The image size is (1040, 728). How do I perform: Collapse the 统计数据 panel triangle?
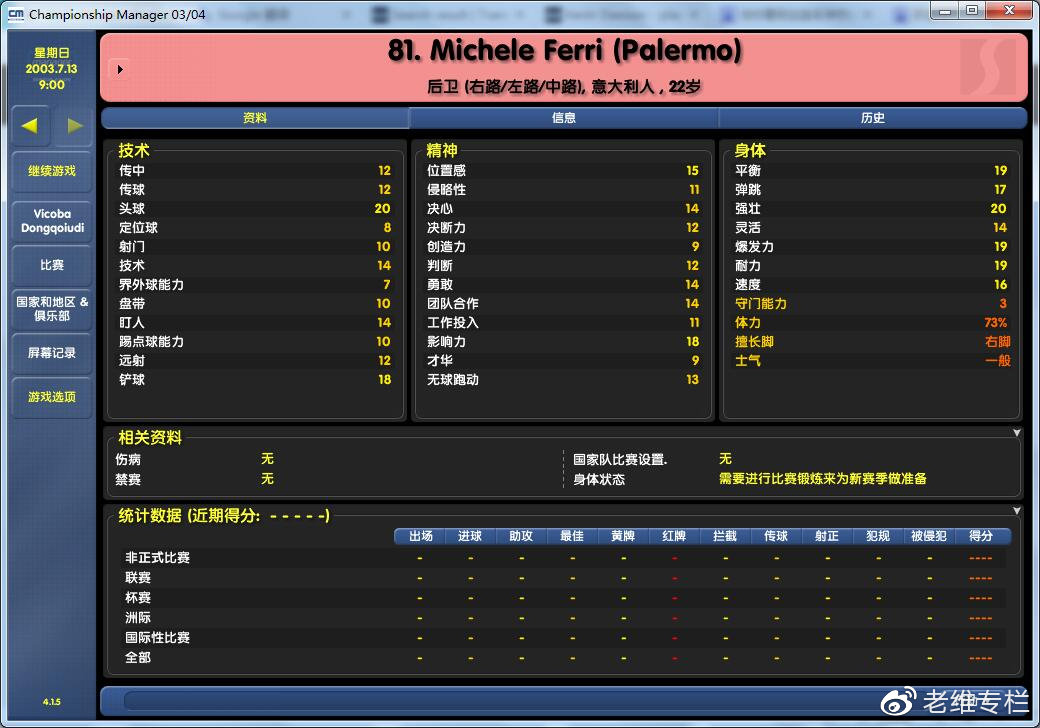tap(1017, 511)
